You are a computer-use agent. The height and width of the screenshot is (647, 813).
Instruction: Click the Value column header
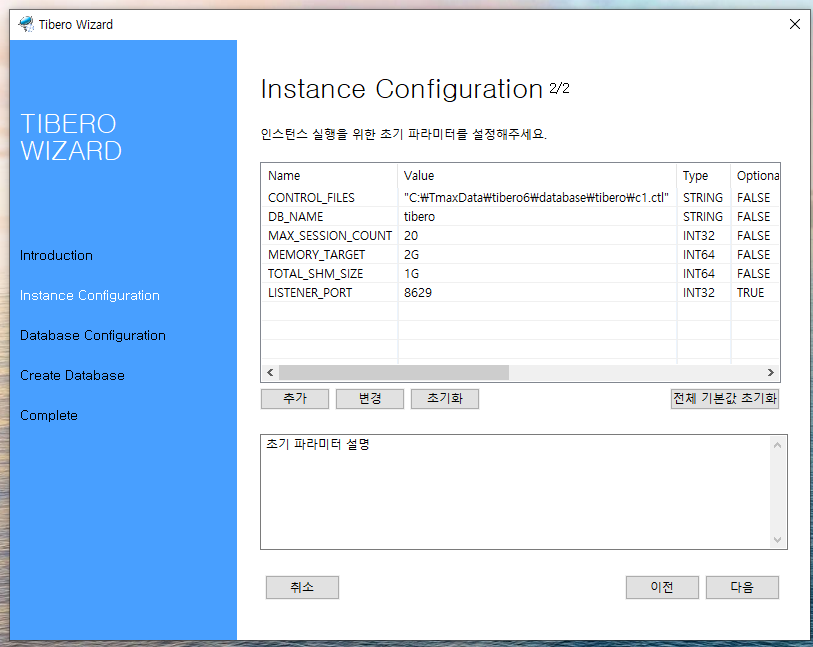point(537,176)
